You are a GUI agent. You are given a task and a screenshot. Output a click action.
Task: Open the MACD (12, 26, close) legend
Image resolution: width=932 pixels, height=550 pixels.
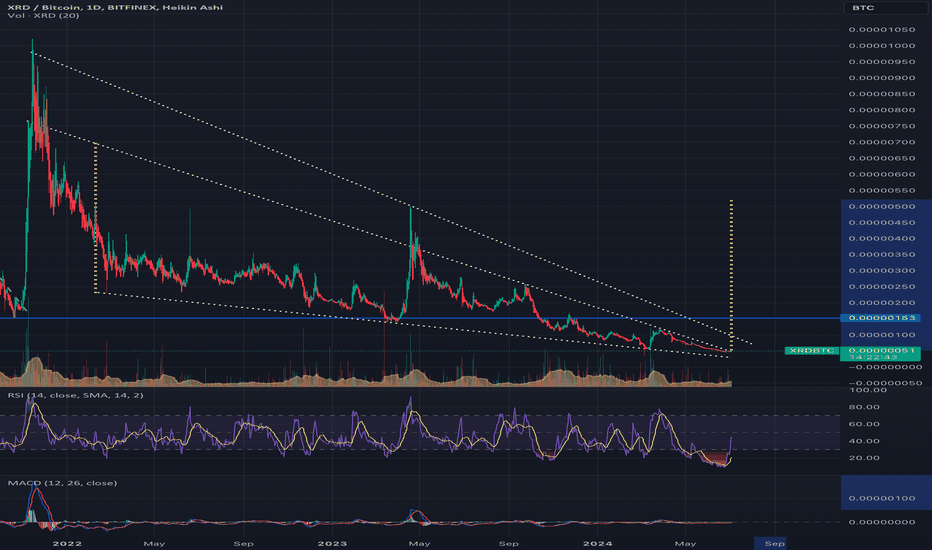62,483
